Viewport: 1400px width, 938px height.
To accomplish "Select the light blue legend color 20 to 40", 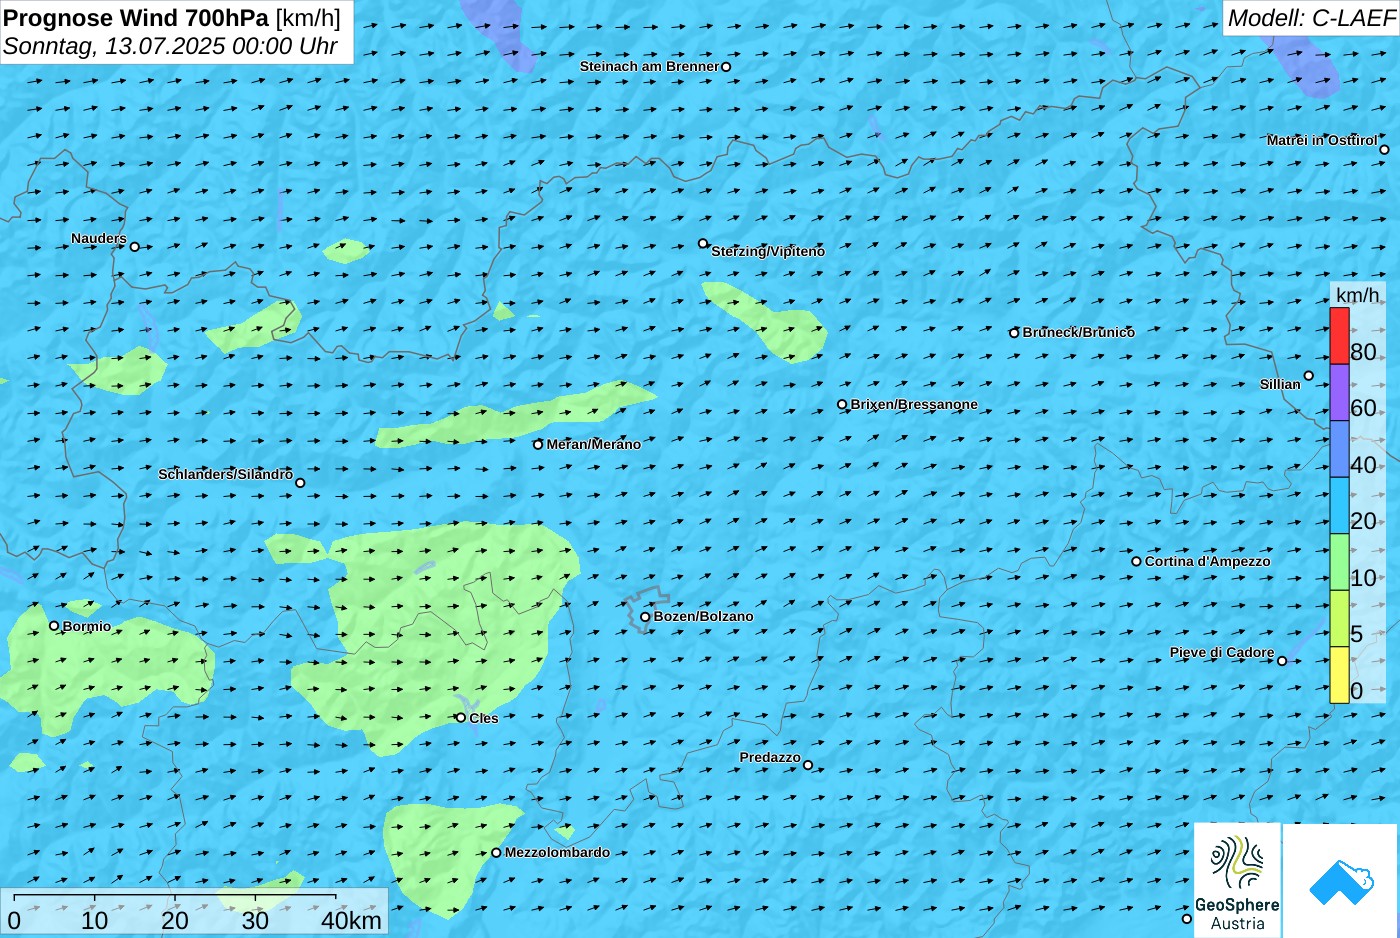I will click(1339, 505).
